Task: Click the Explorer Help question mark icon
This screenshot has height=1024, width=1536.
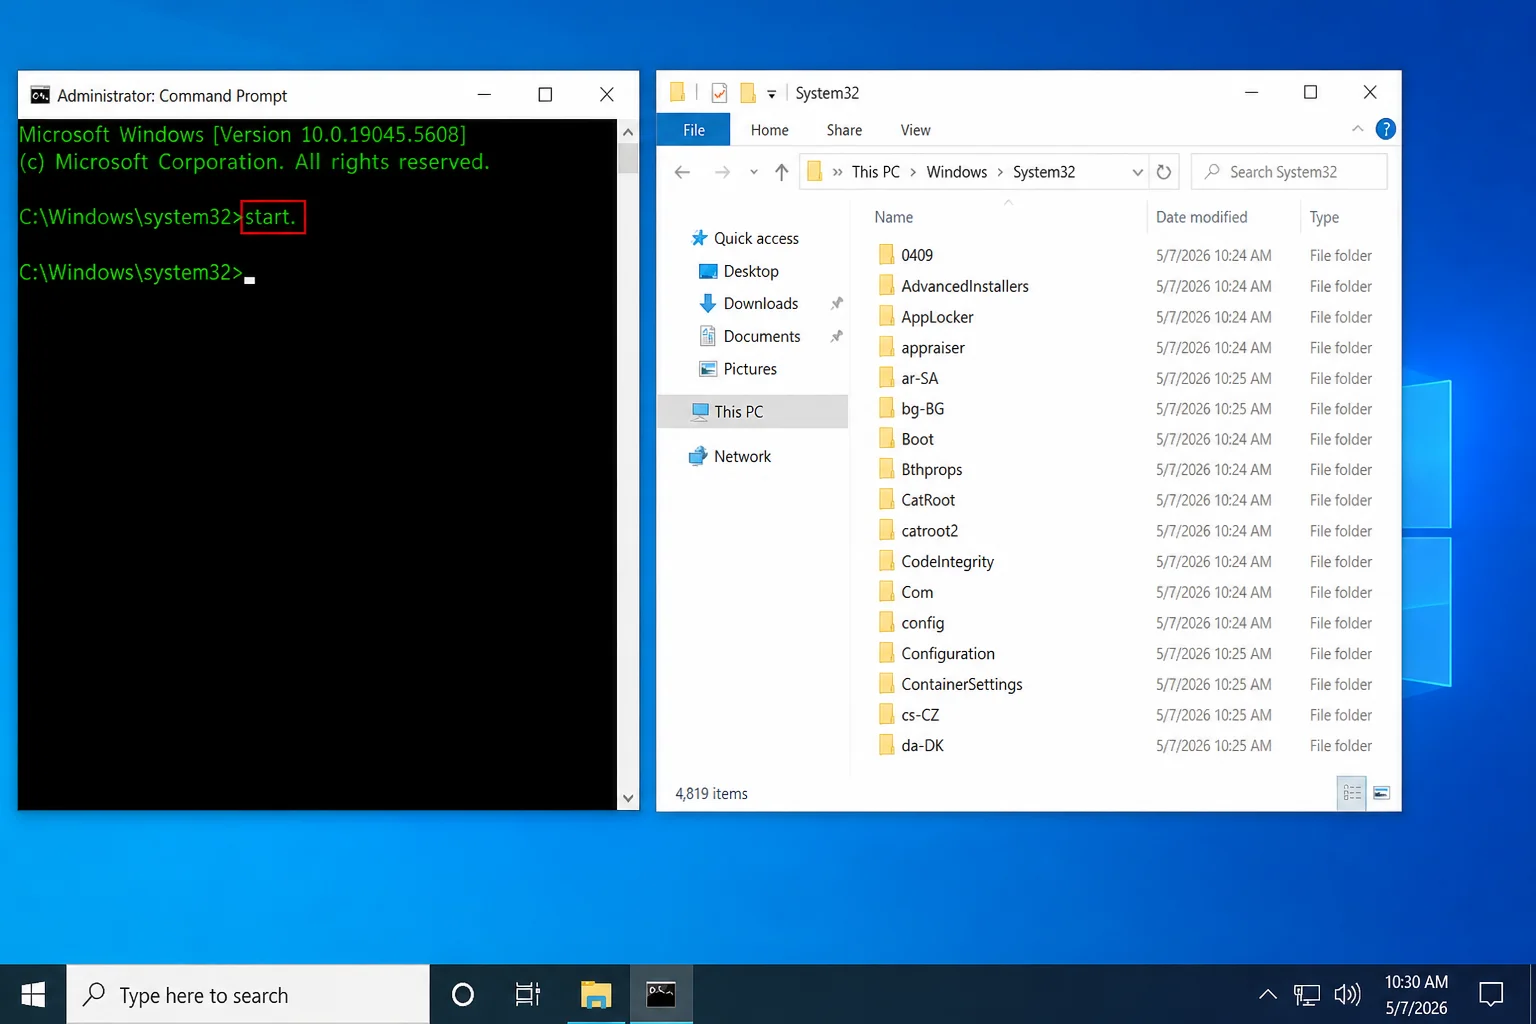Action: point(1385,129)
